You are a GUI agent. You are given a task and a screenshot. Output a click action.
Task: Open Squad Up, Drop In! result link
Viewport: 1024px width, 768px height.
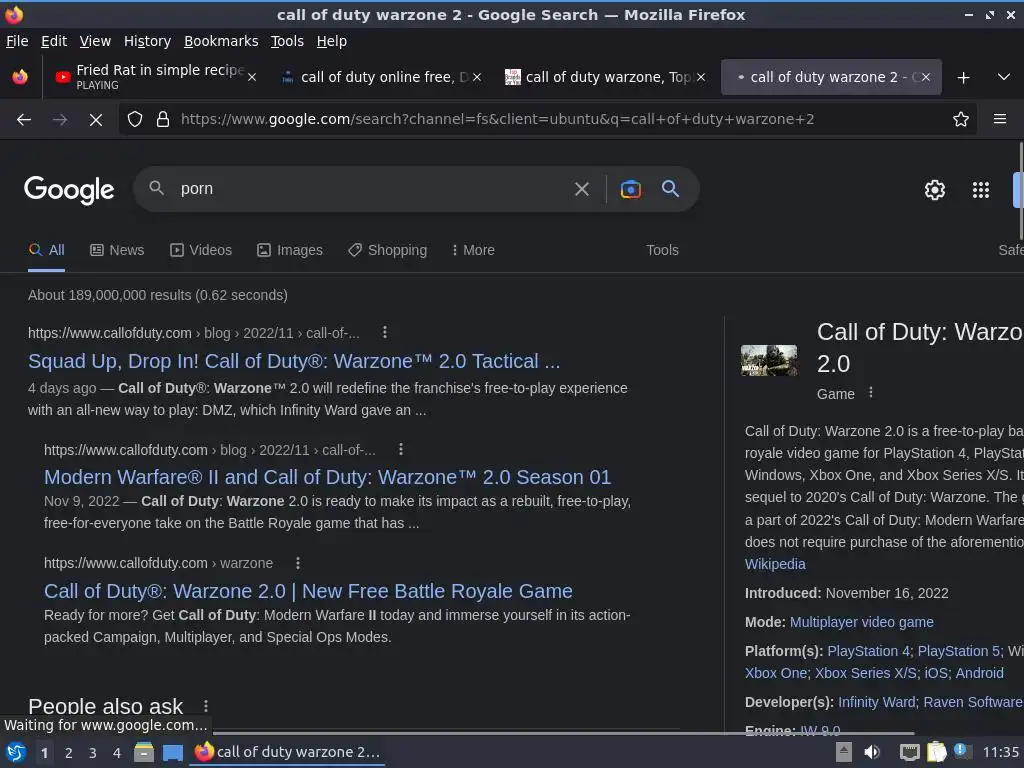tap(294, 361)
